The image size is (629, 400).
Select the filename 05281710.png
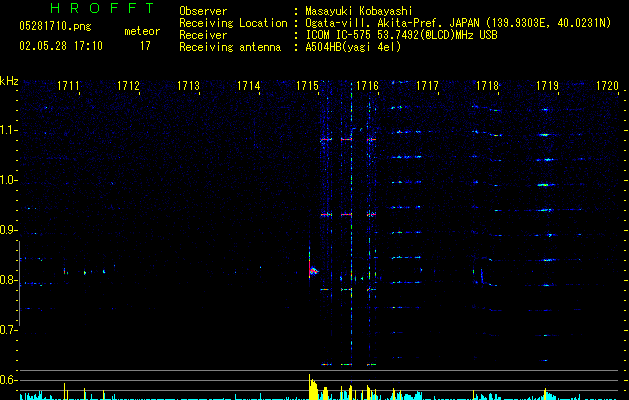coord(55,27)
